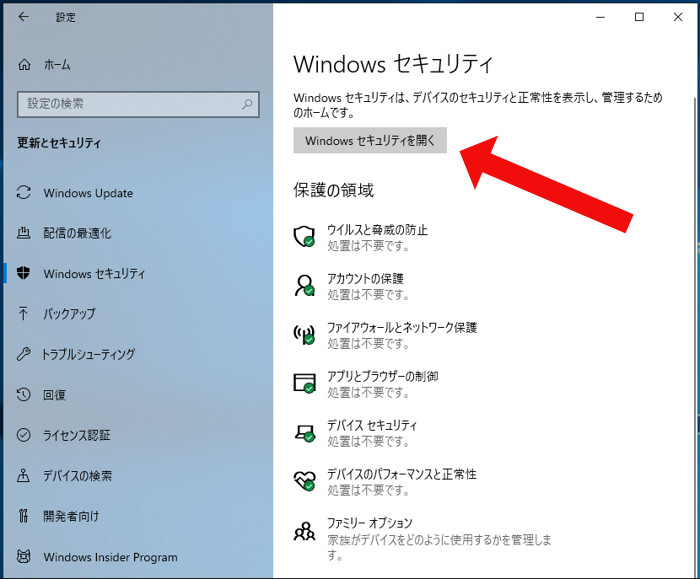Open アカウントの保護
The height and width of the screenshot is (579, 700).
(365, 279)
